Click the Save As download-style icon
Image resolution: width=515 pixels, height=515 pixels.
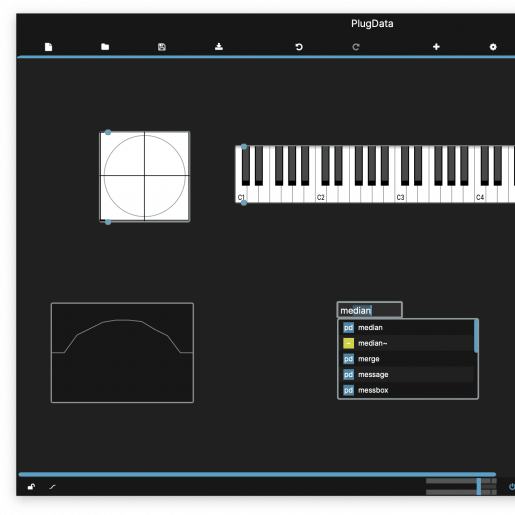[219, 47]
